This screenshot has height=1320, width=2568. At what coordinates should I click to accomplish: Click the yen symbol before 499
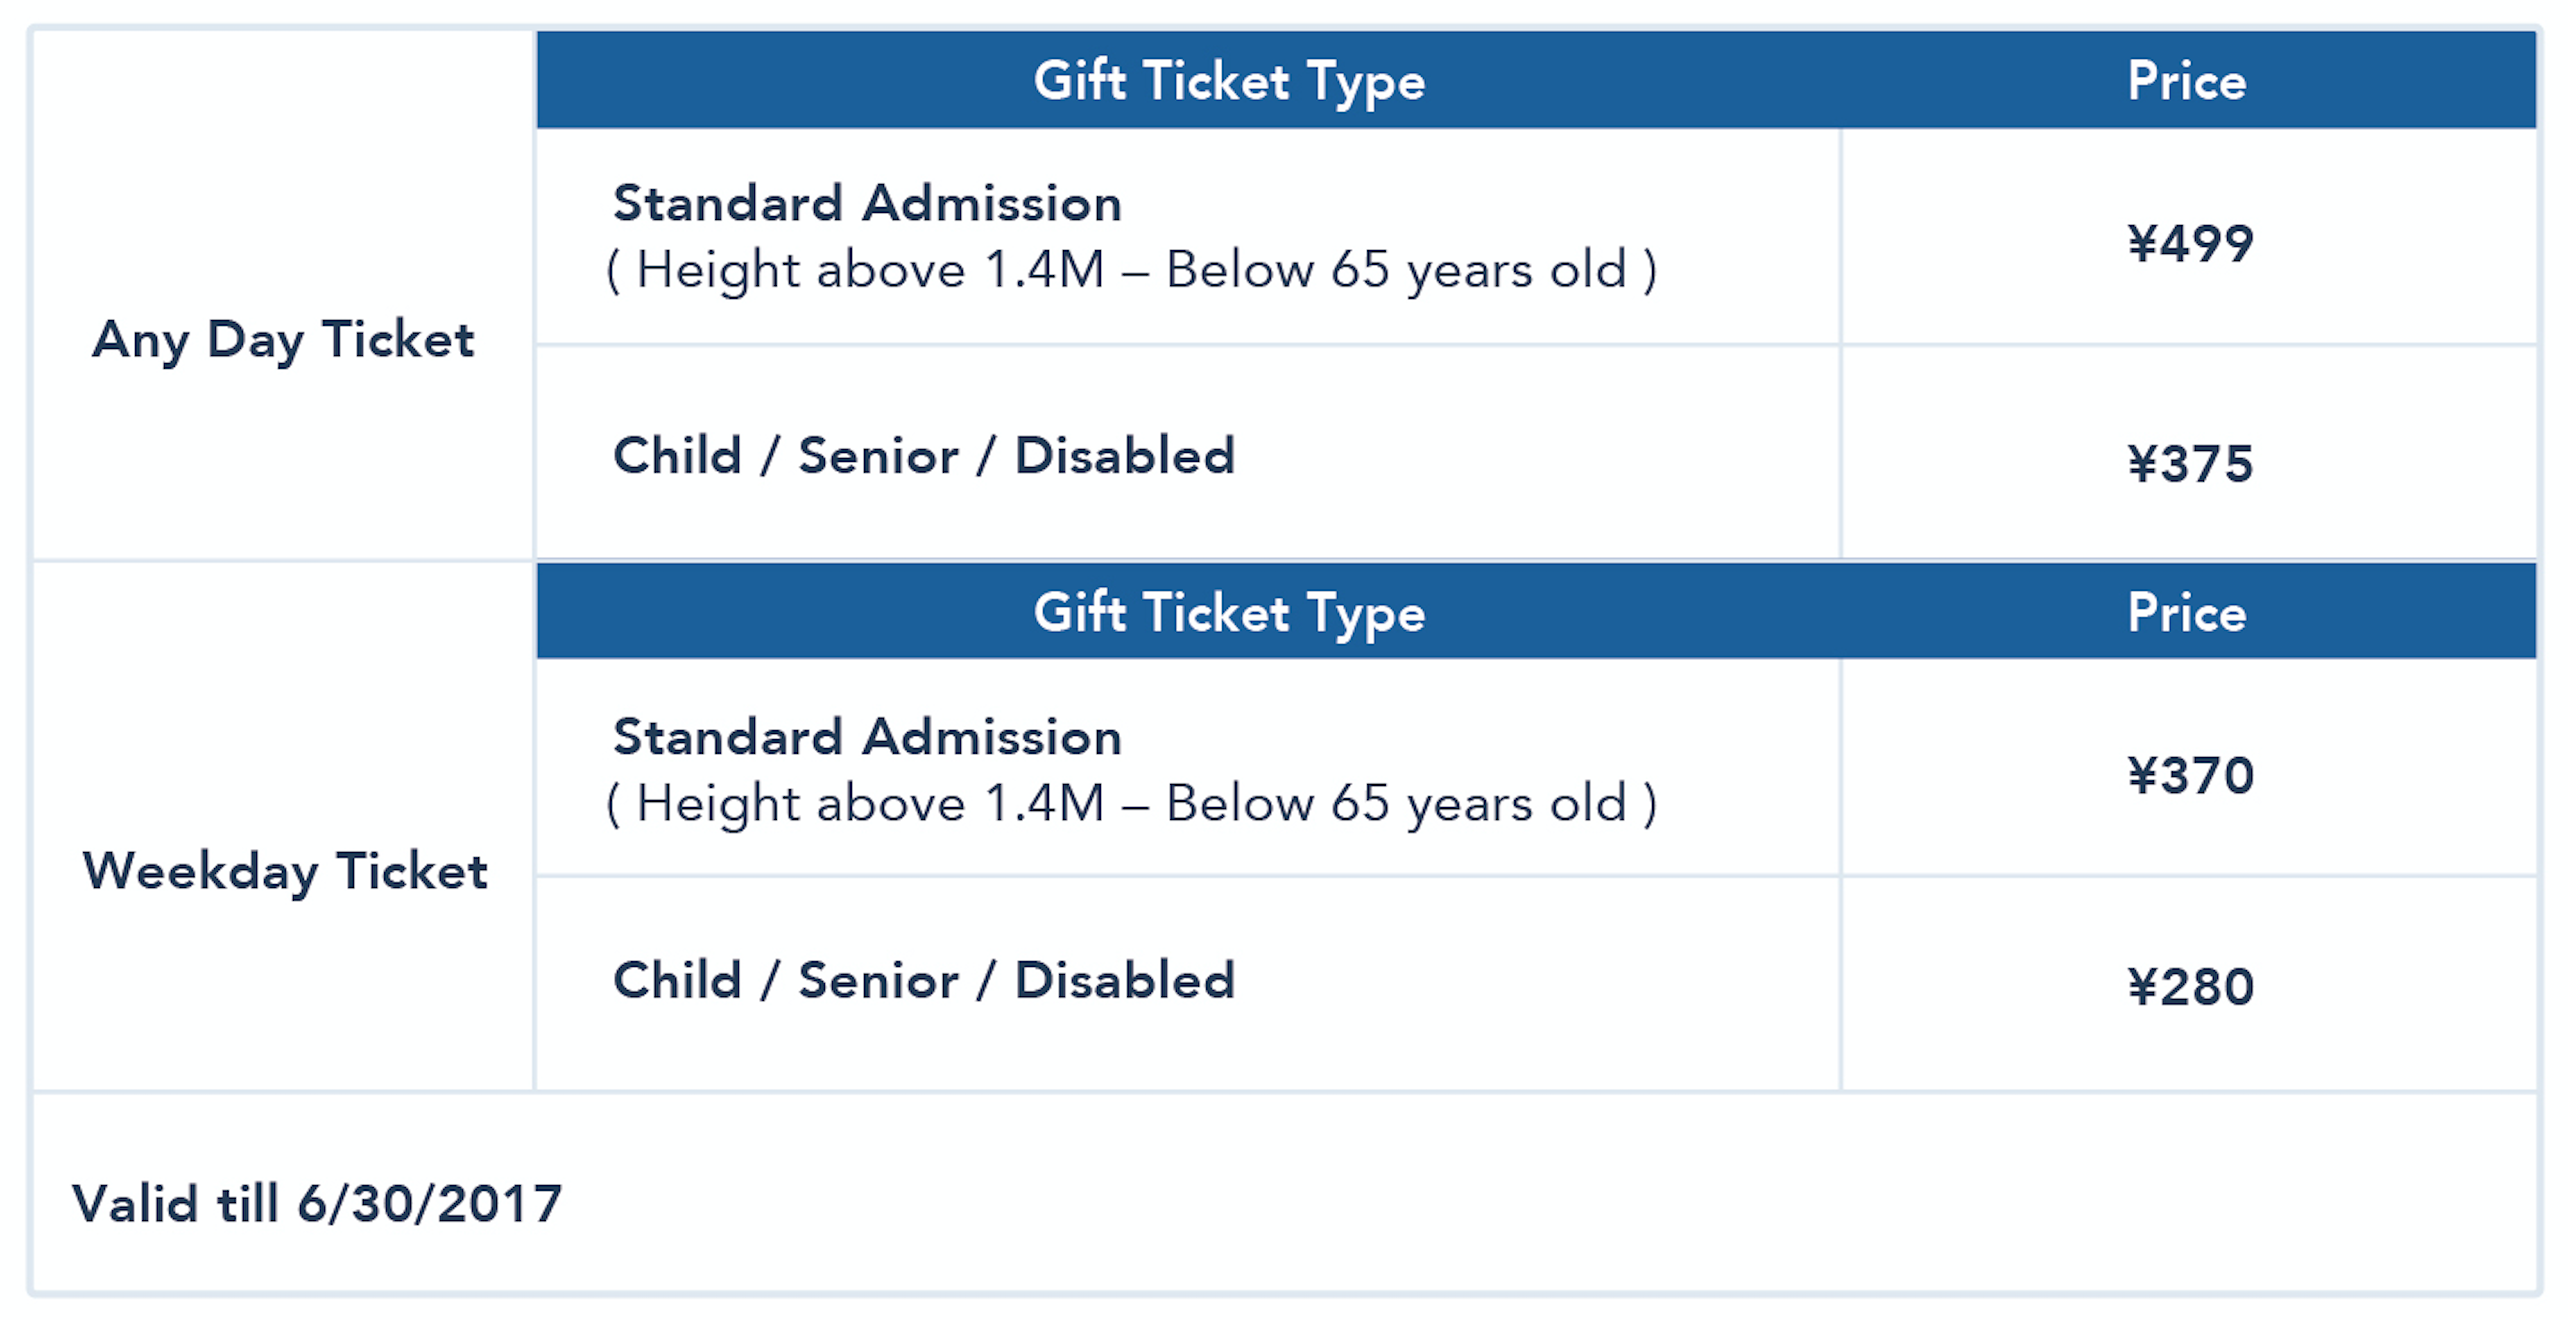2143,244
